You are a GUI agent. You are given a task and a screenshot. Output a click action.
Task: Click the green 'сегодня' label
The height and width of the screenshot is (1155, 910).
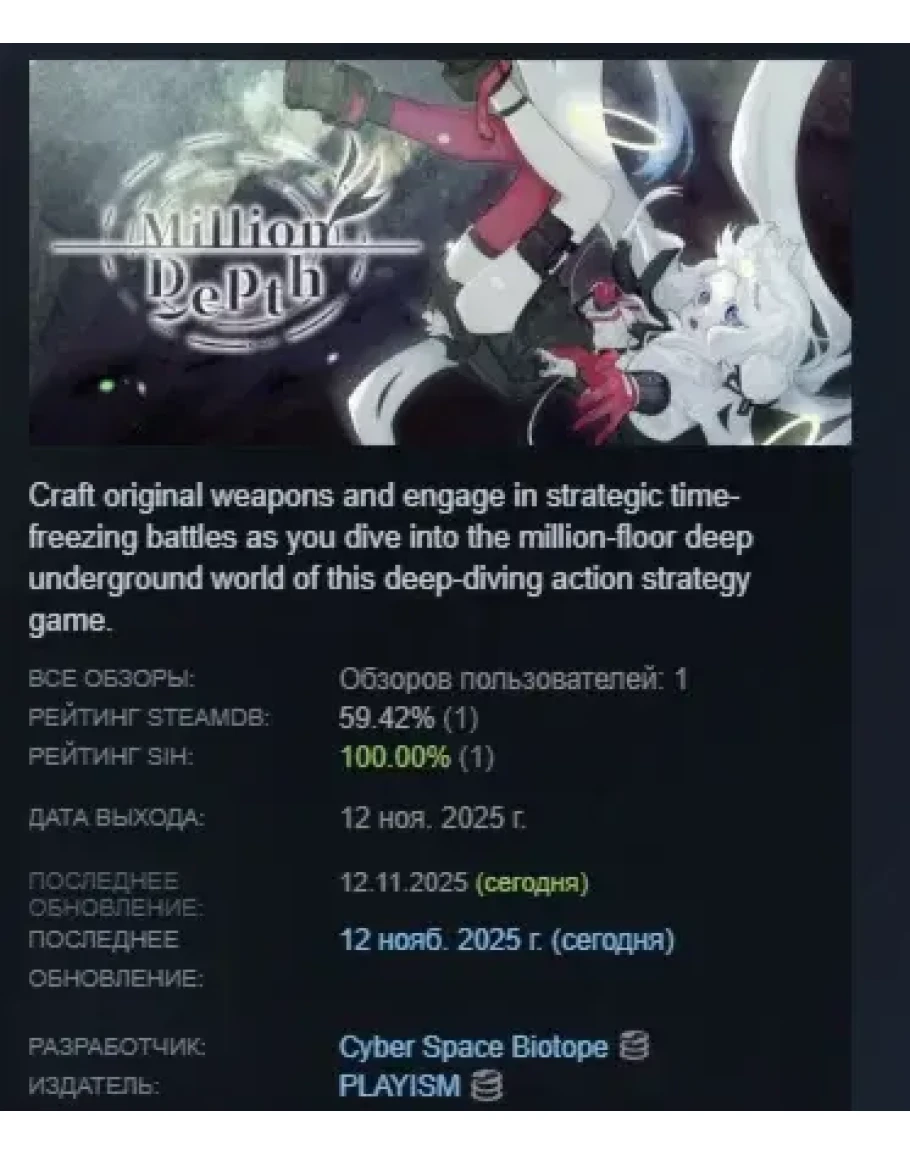[x=532, y=882]
